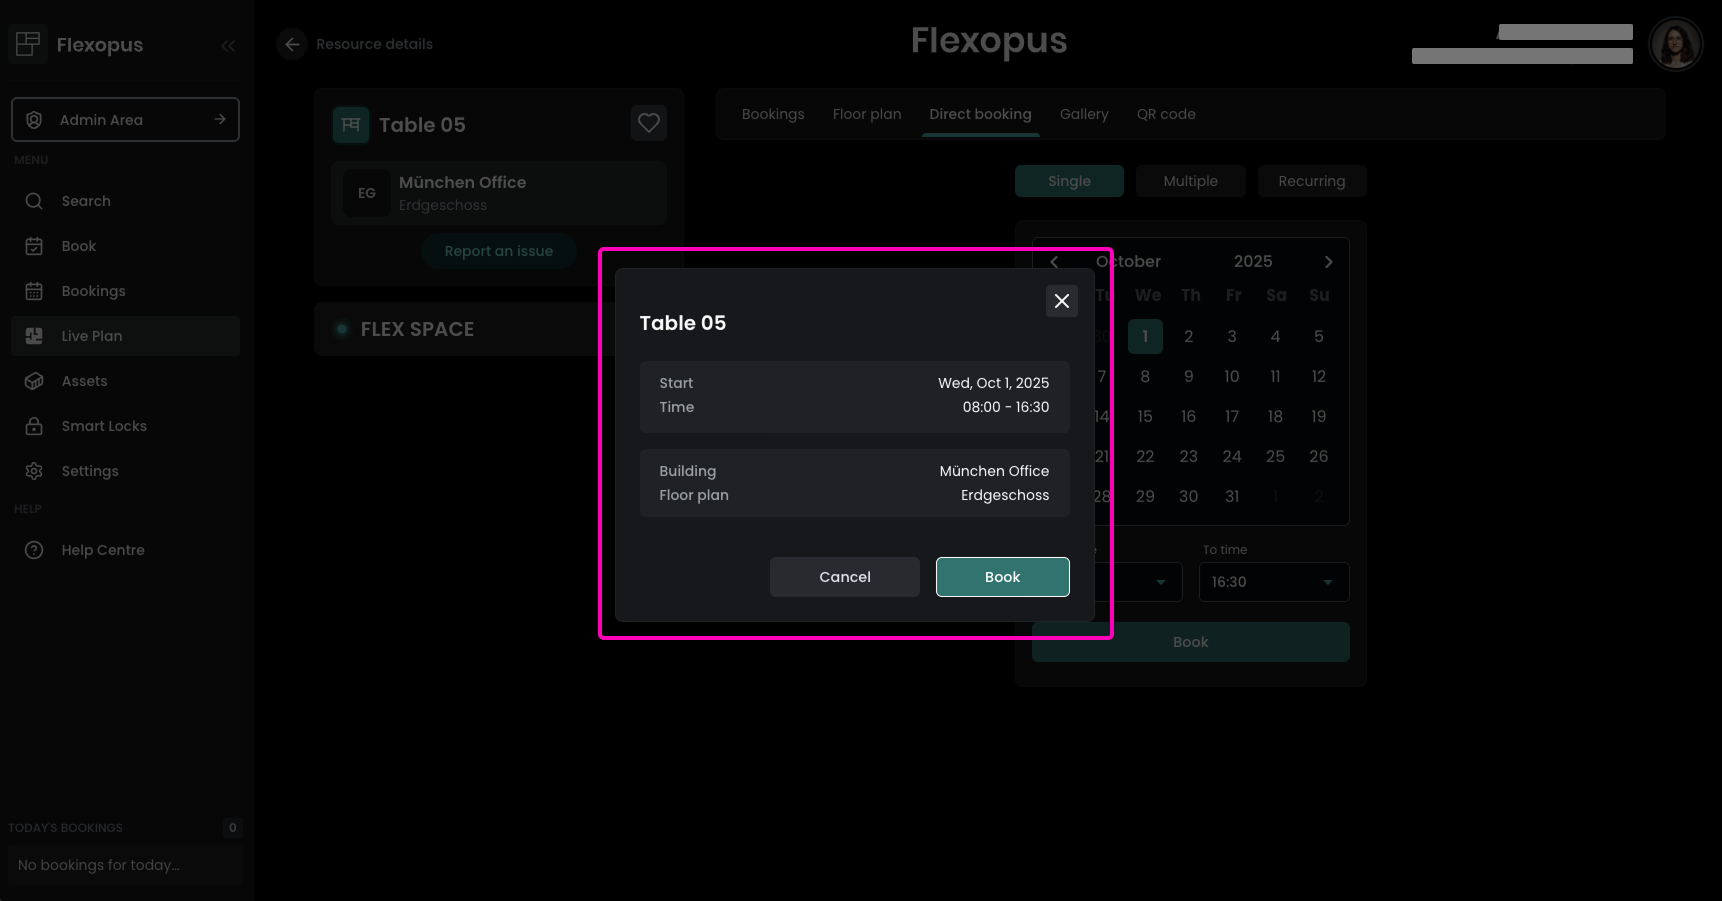Click the Assets cube icon
The image size is (1722, 901).
click(x=34, y=381)
